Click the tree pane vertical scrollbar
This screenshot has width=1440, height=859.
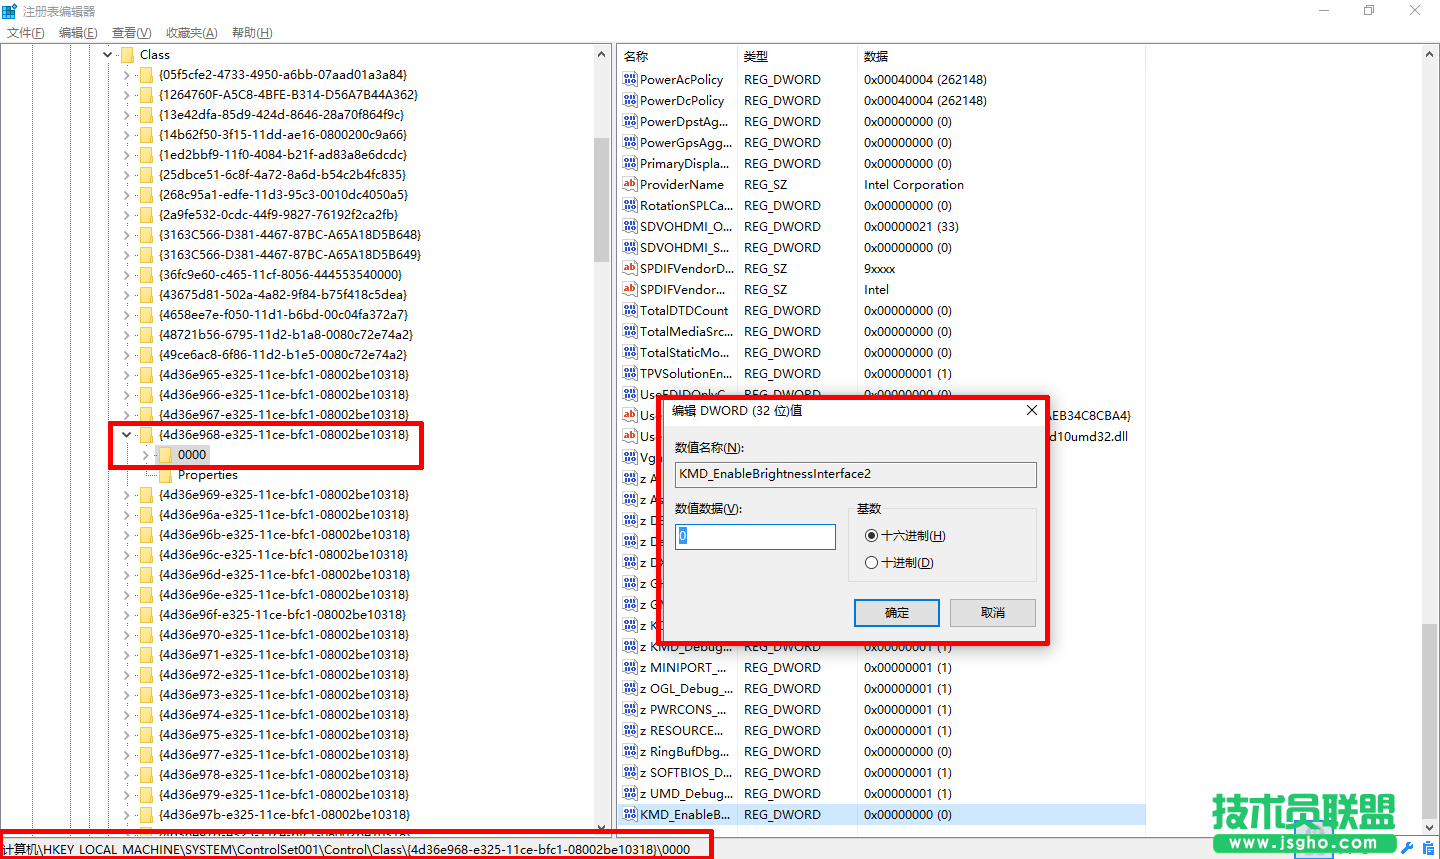[x=601, y=200]
